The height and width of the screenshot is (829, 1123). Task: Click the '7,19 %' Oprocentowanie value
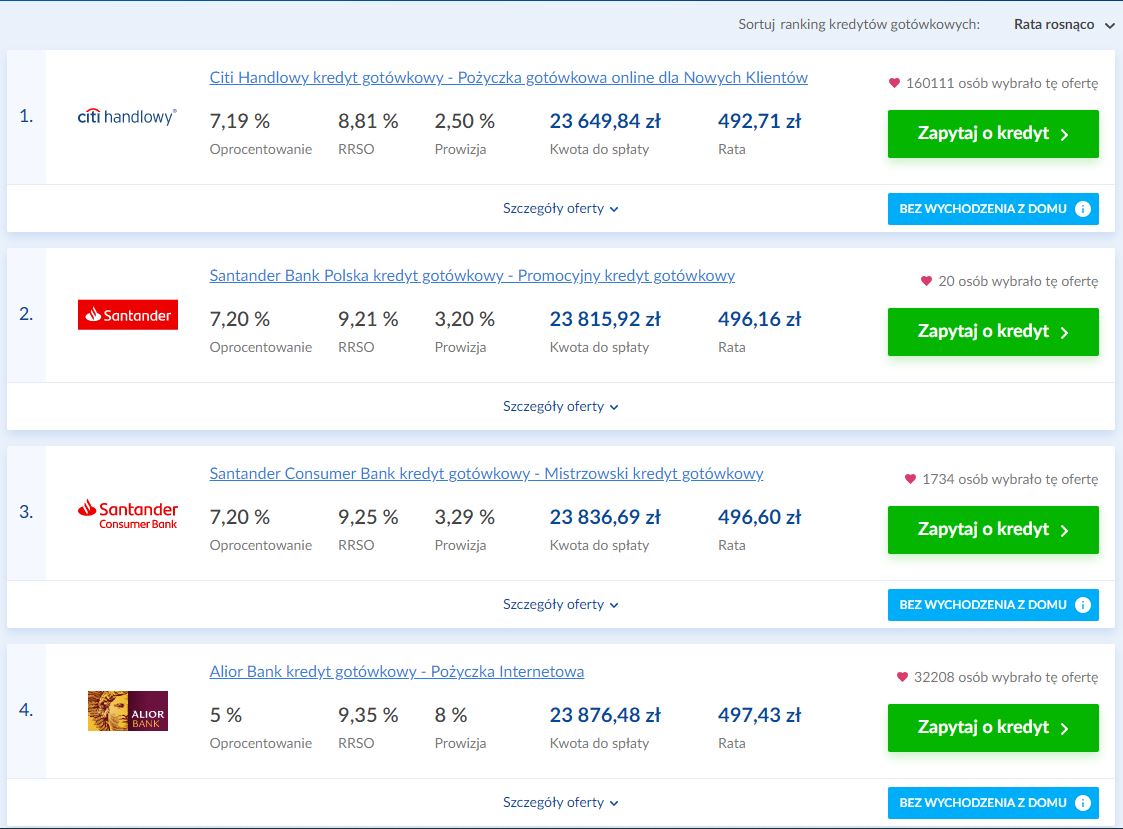[x=240, y=121]
